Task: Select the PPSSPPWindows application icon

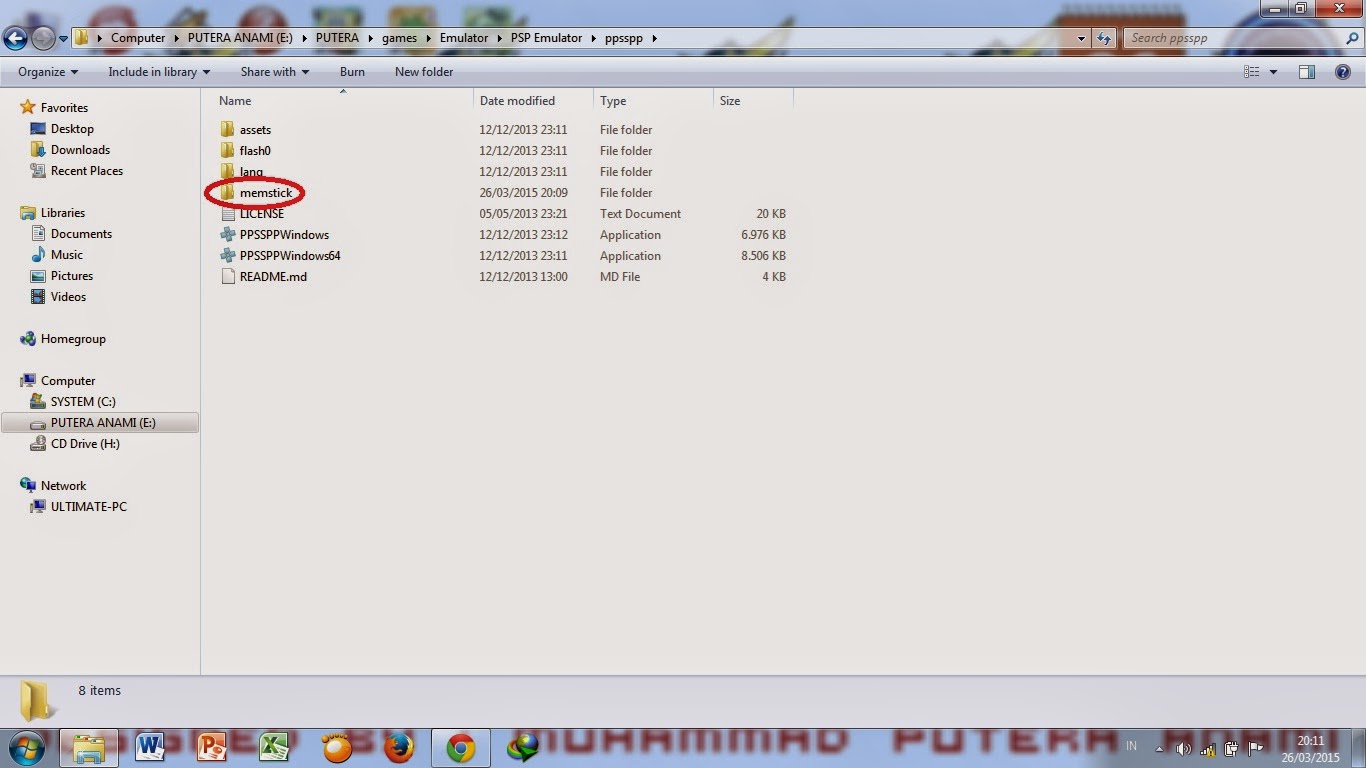Action: 227,235
